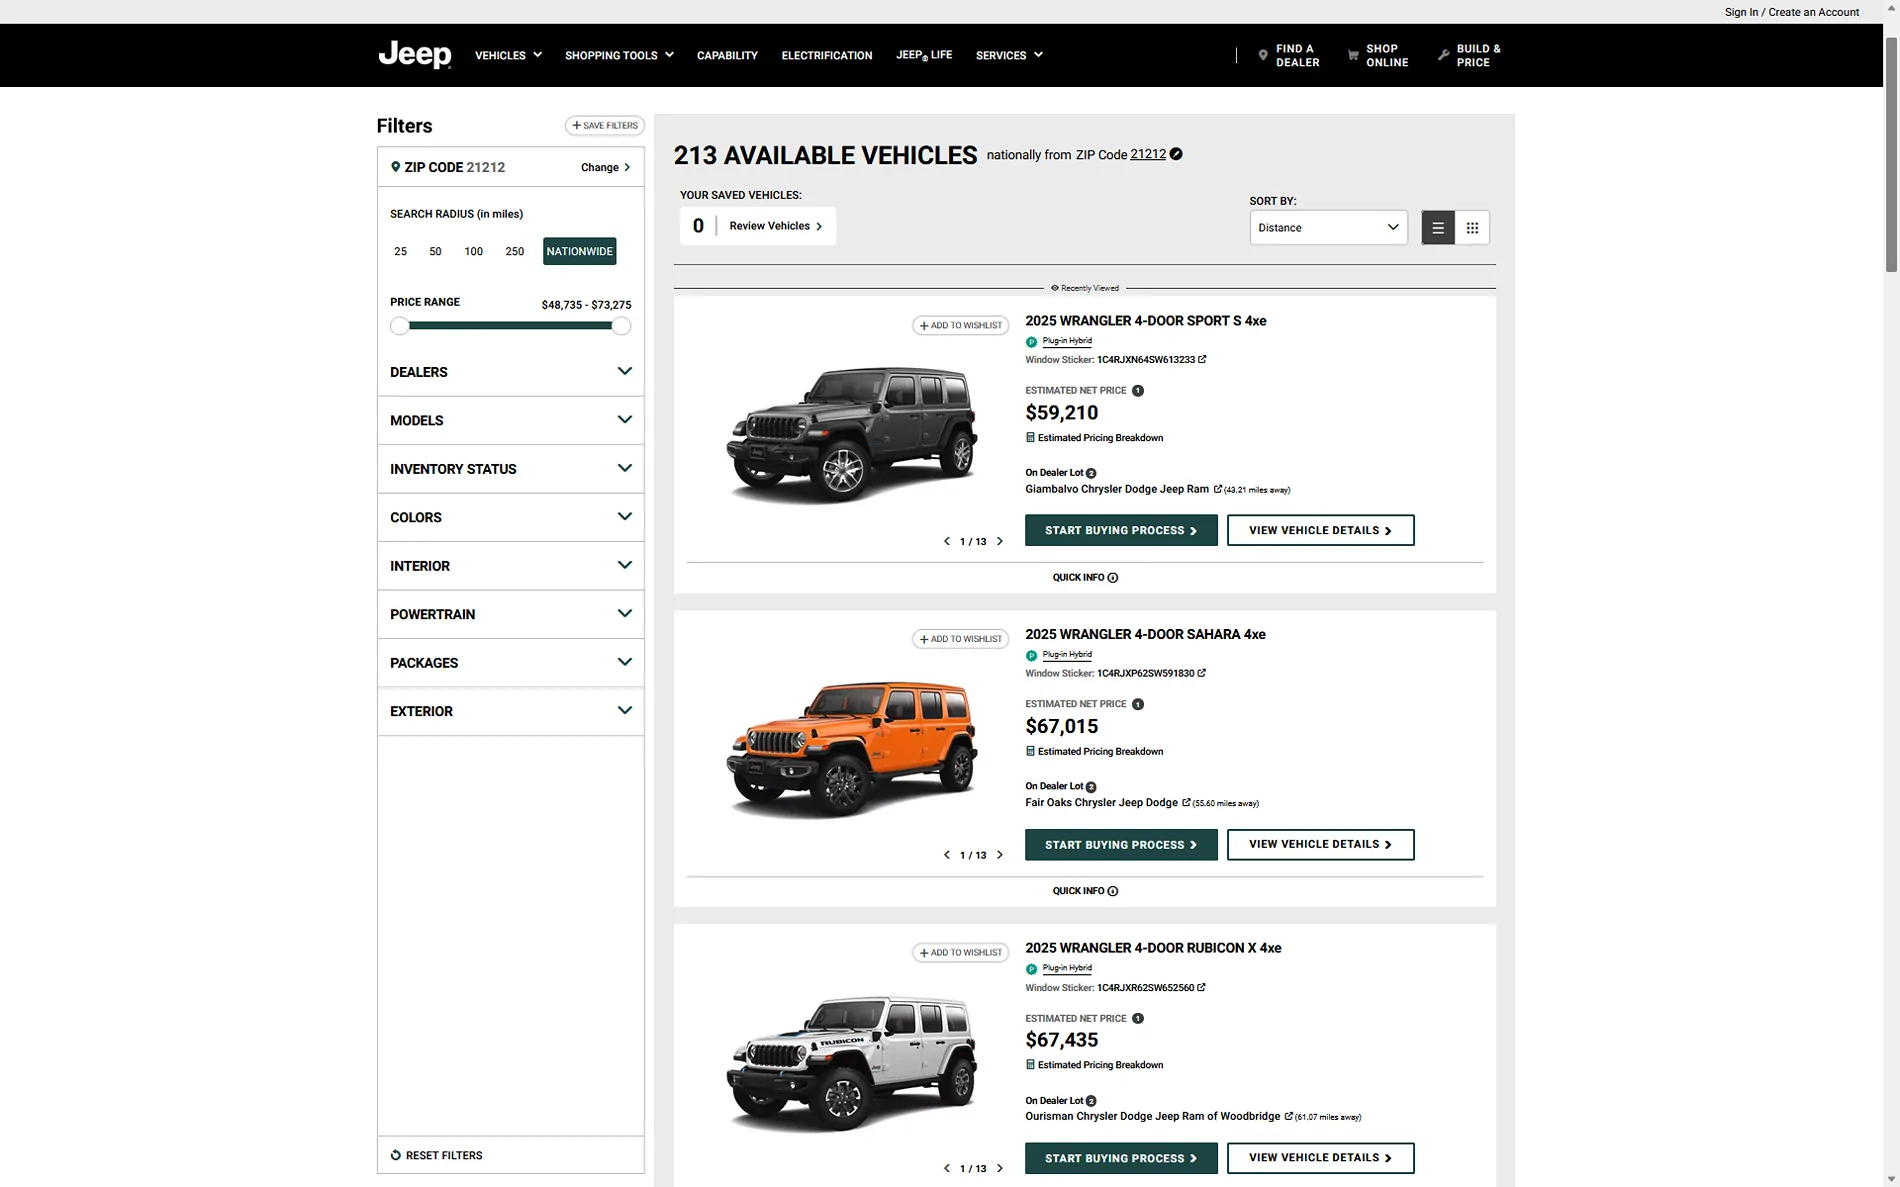Select Nationwide search radius
The image size is (1900, 1187).
coord(579,251)
